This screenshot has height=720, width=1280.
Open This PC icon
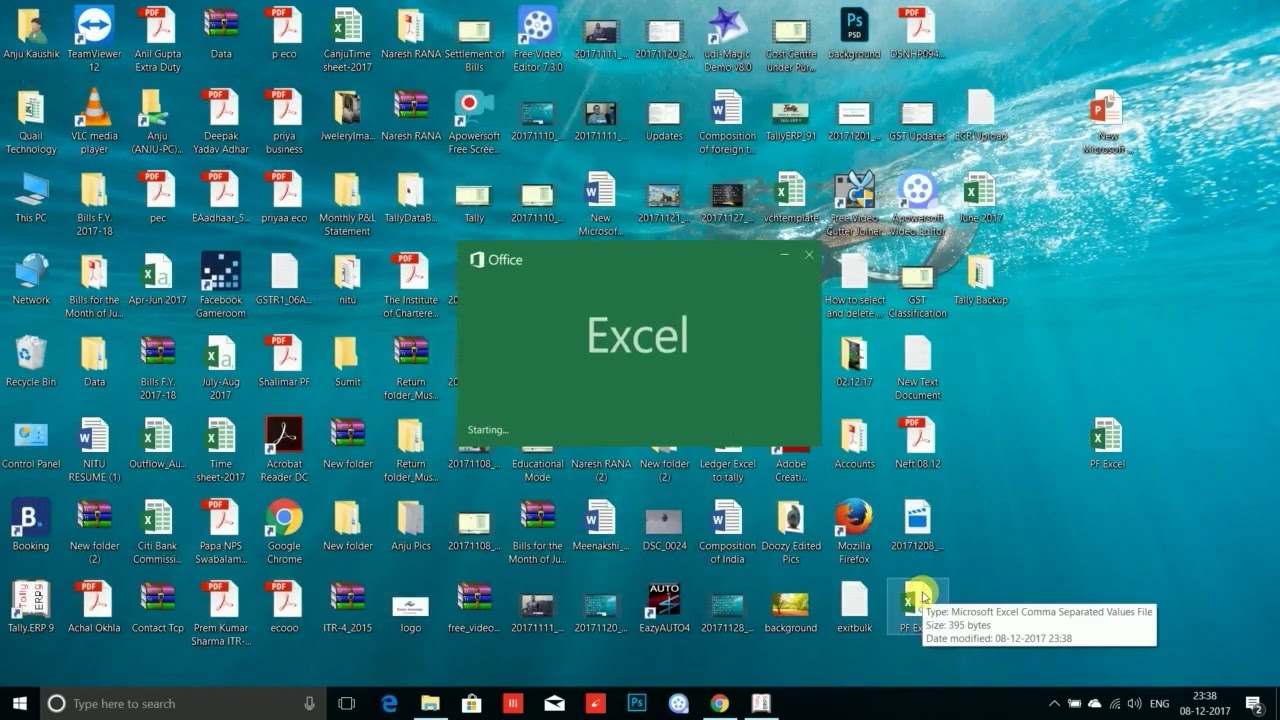[31, 198]
